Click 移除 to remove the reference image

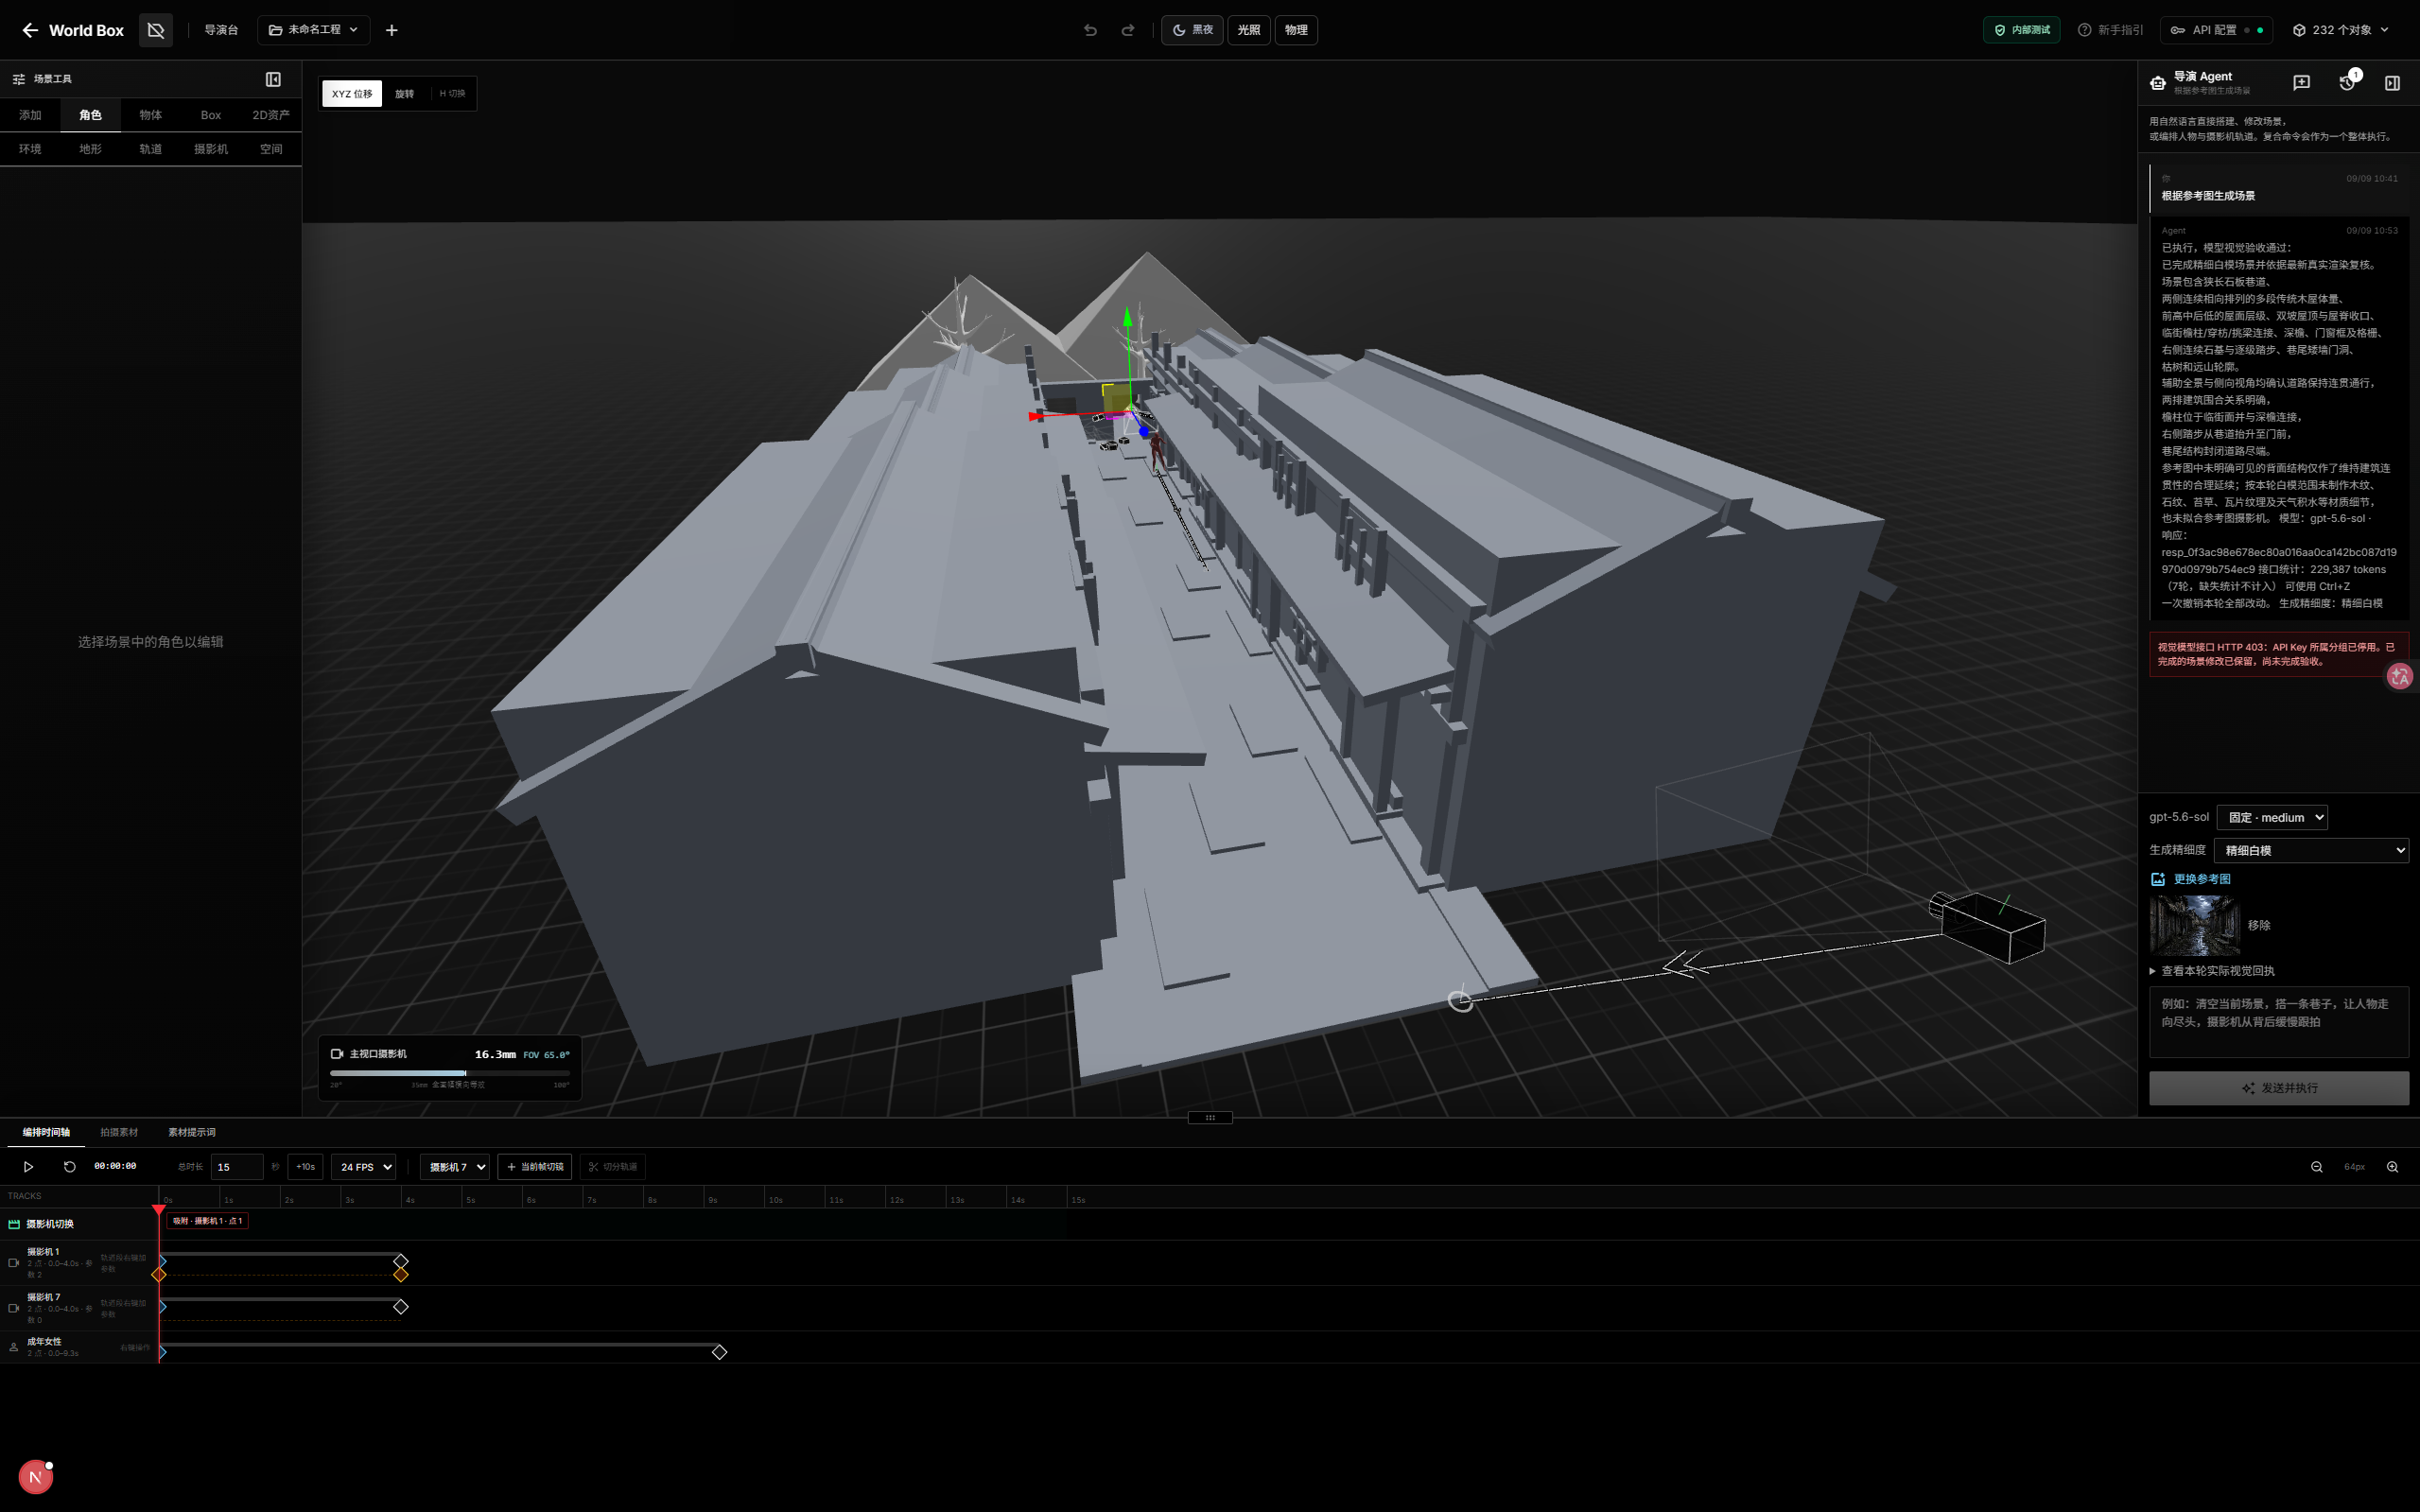pos(2259,926)
